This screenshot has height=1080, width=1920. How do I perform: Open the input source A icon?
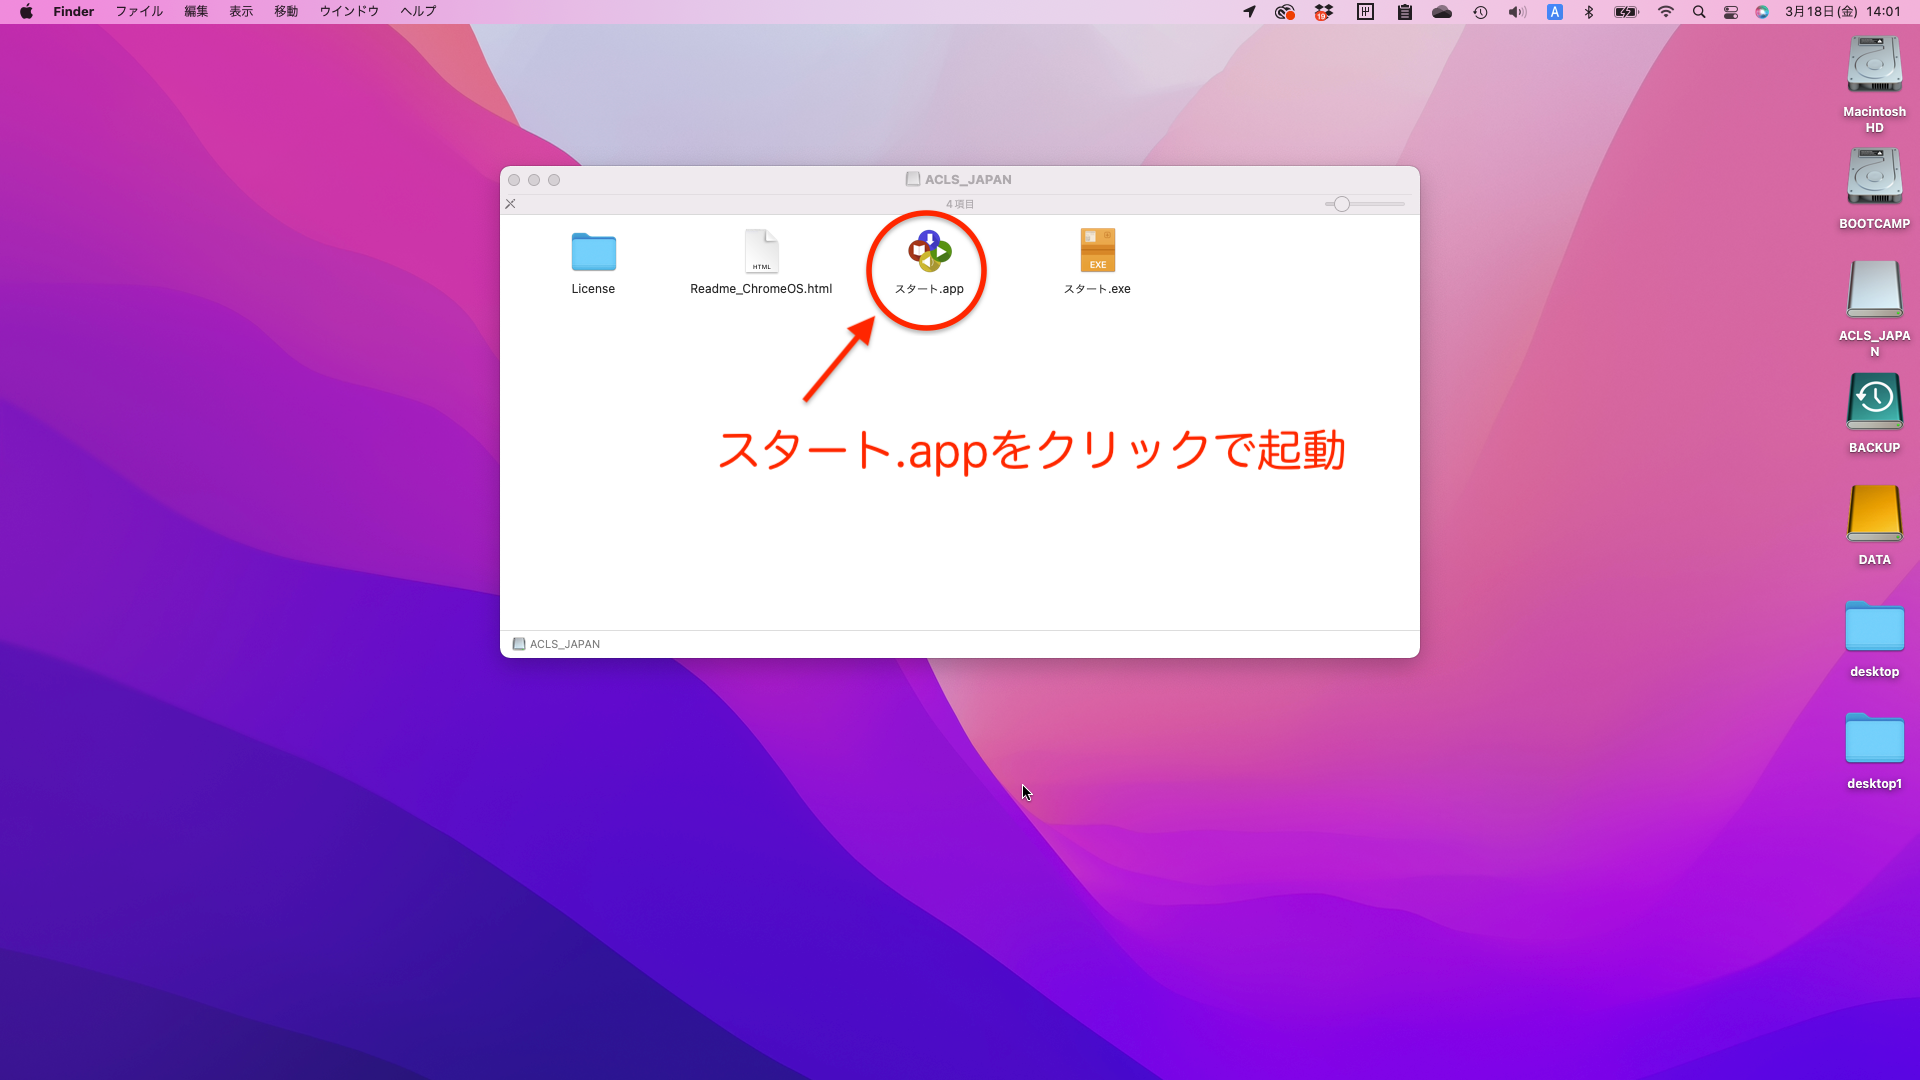click(x=1555, y=12)
